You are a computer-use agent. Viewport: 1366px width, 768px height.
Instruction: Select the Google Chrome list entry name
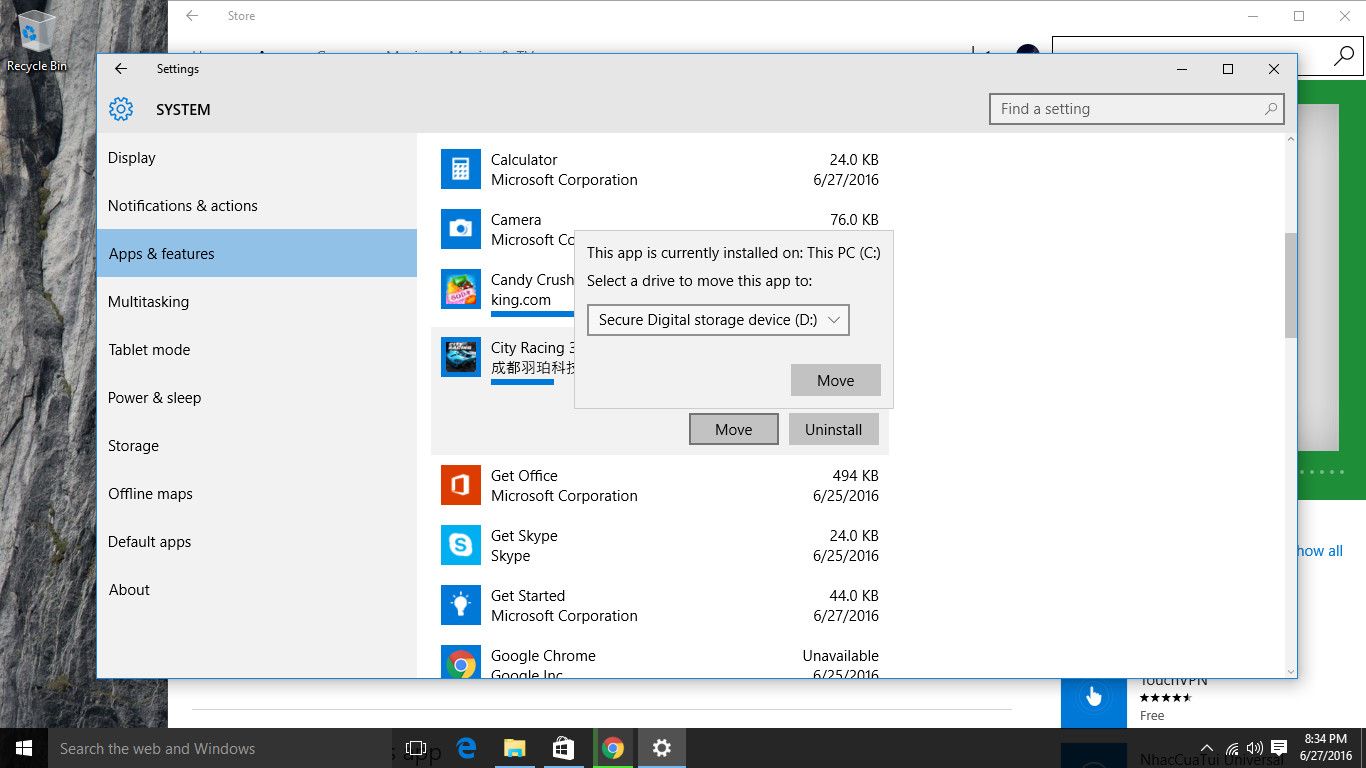point(543,656)
